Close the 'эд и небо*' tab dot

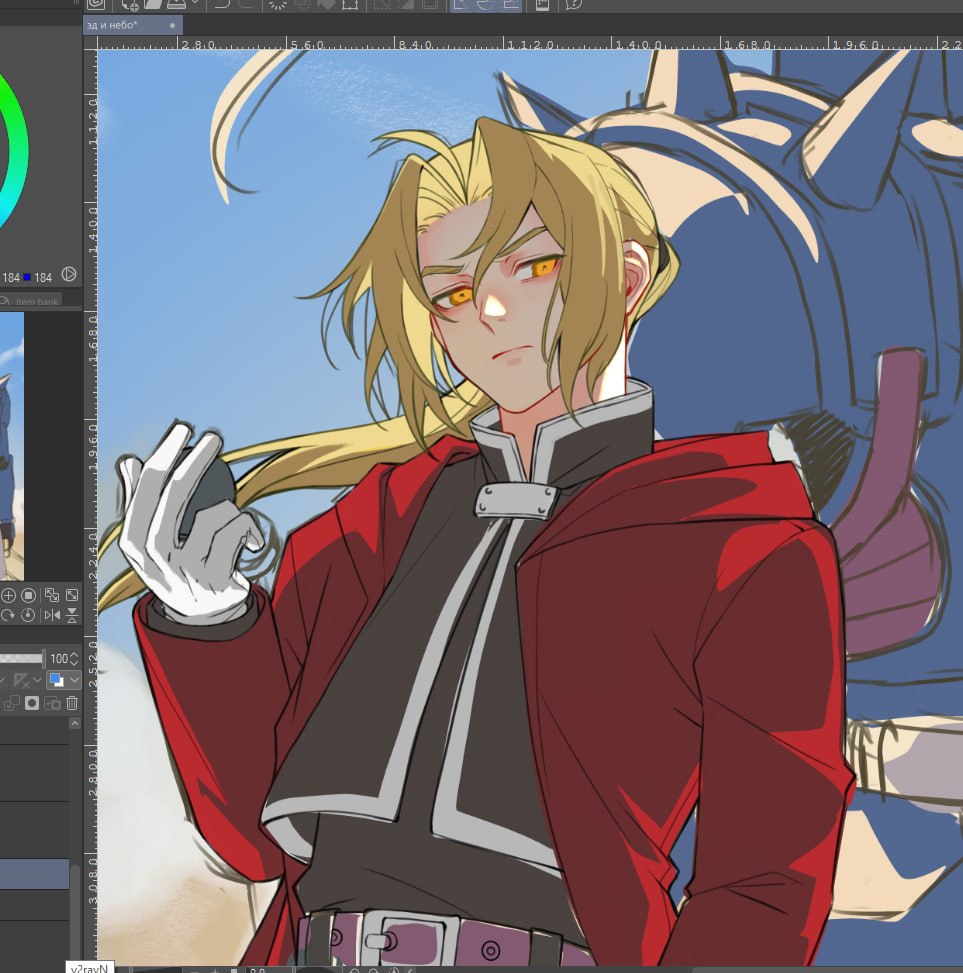click(172, 25)
